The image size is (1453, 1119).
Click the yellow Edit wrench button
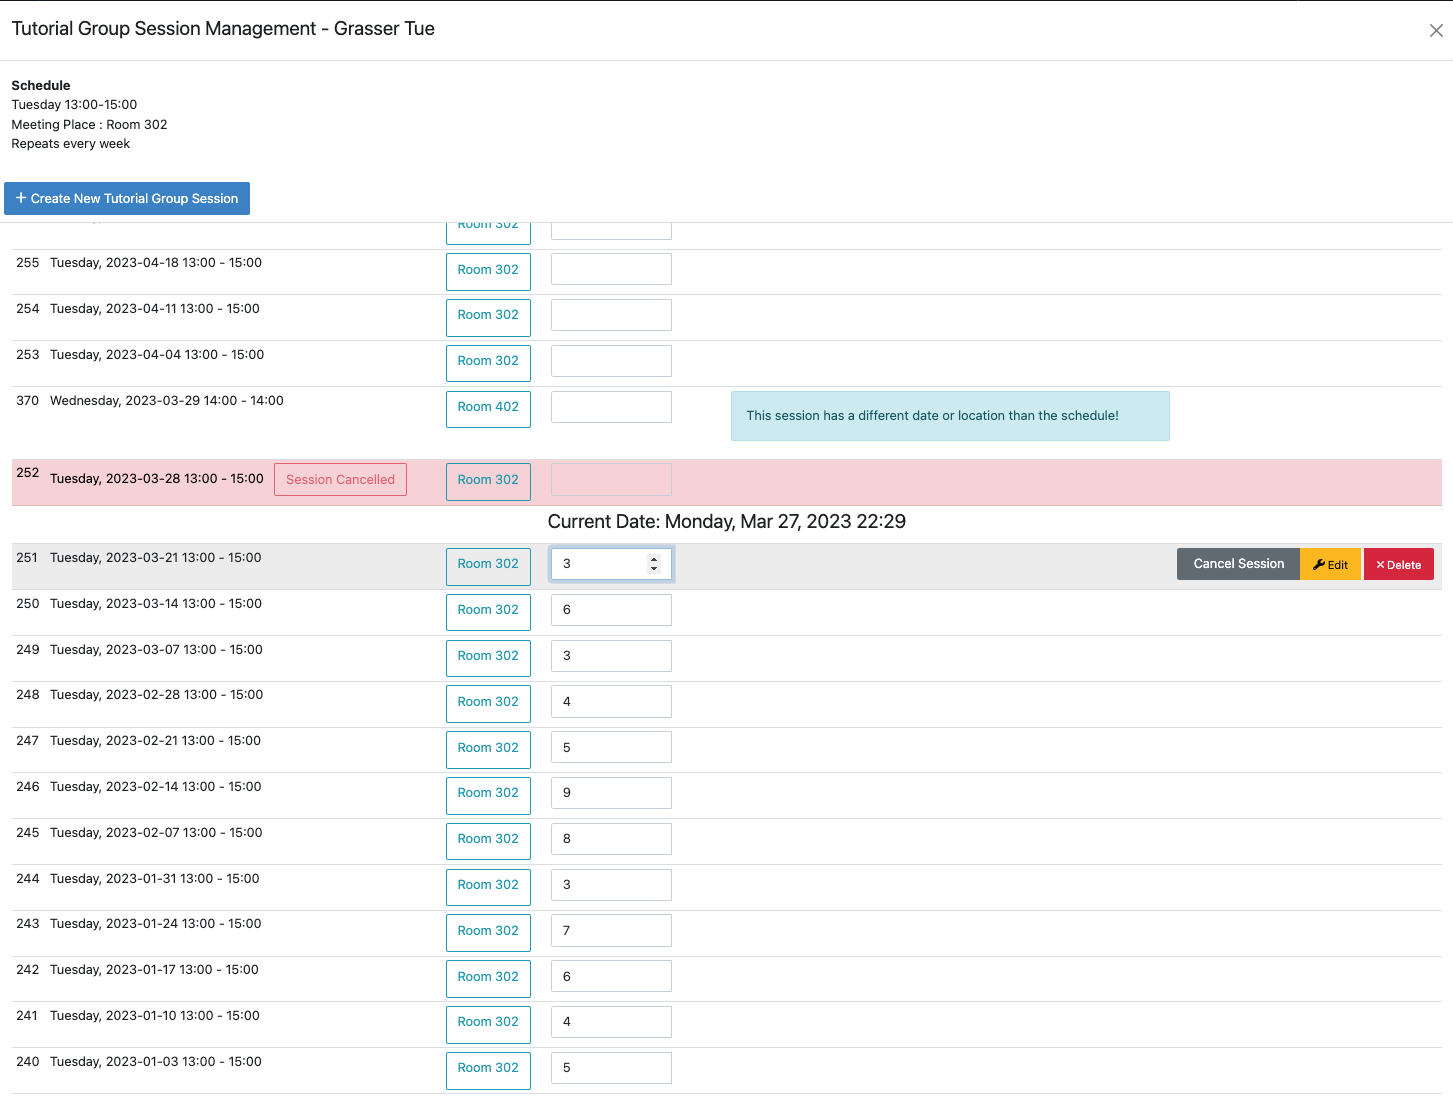pos(1330,565)
